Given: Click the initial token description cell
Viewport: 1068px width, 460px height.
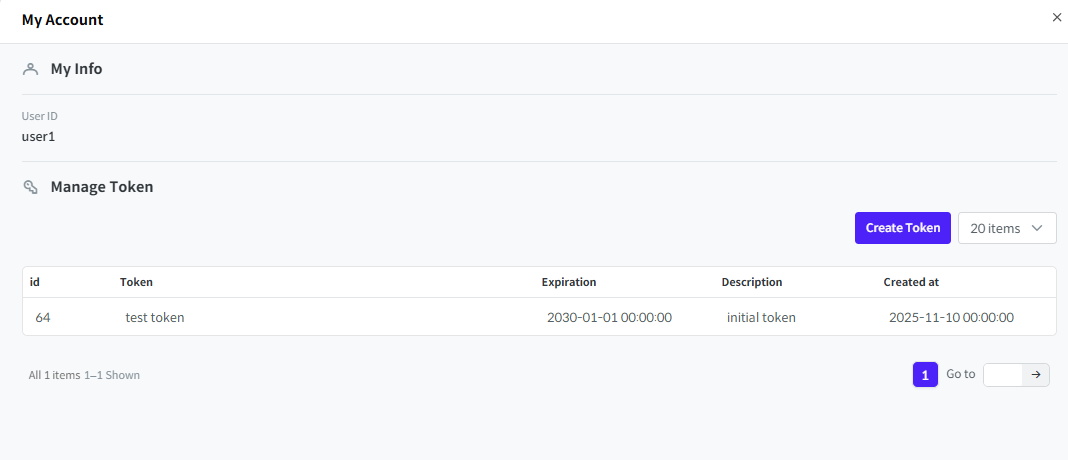Looking at the screenshot, I should (x=761, y=317).
